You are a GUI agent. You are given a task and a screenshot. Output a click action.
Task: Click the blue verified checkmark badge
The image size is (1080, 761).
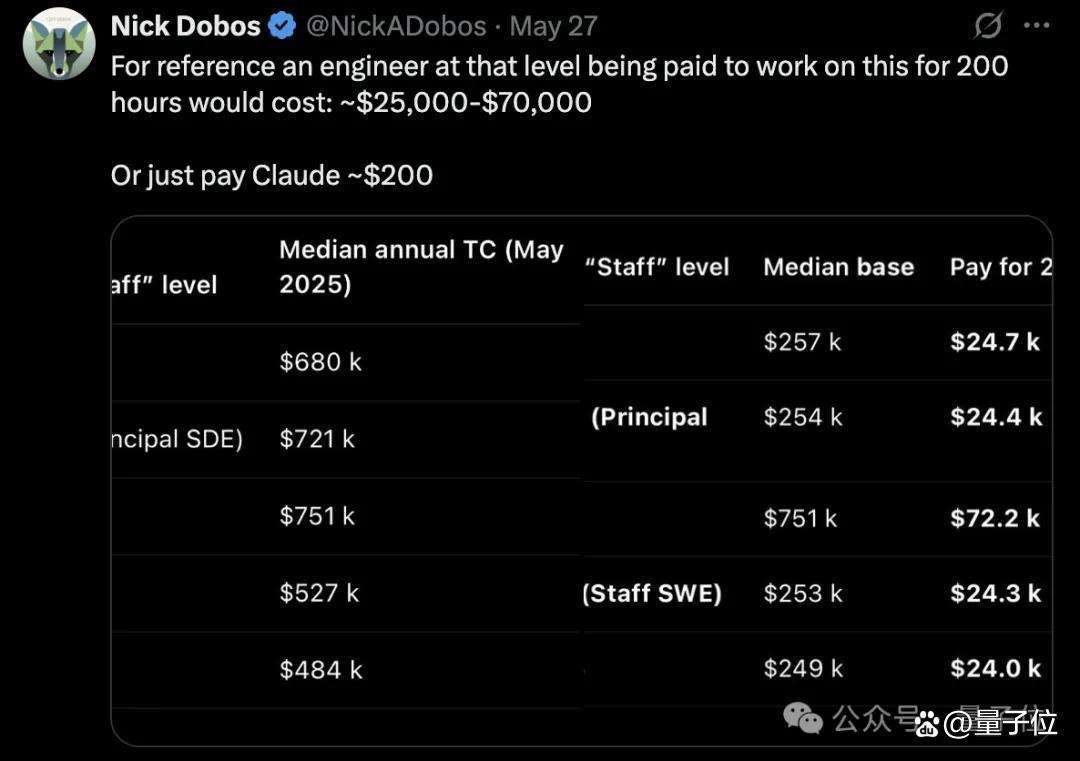[x=282, y=26]
